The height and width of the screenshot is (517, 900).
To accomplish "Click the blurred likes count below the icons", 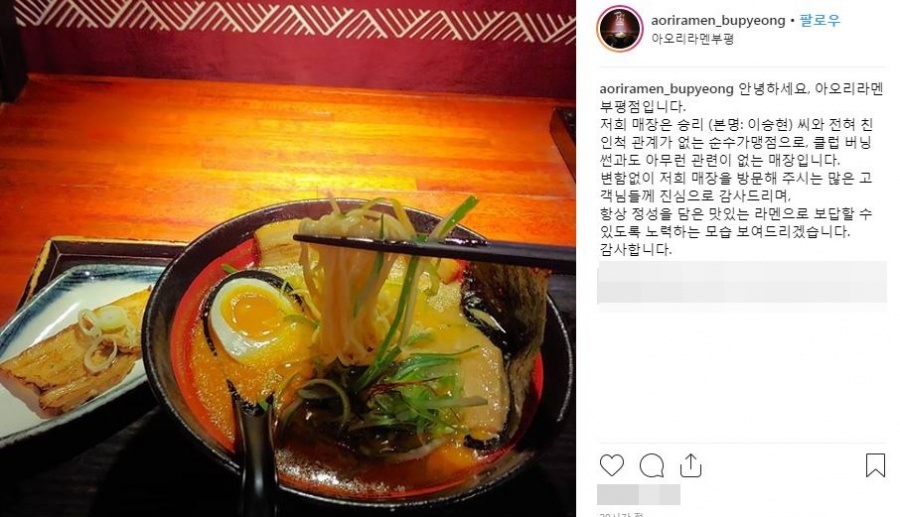I will pos(638,495).
